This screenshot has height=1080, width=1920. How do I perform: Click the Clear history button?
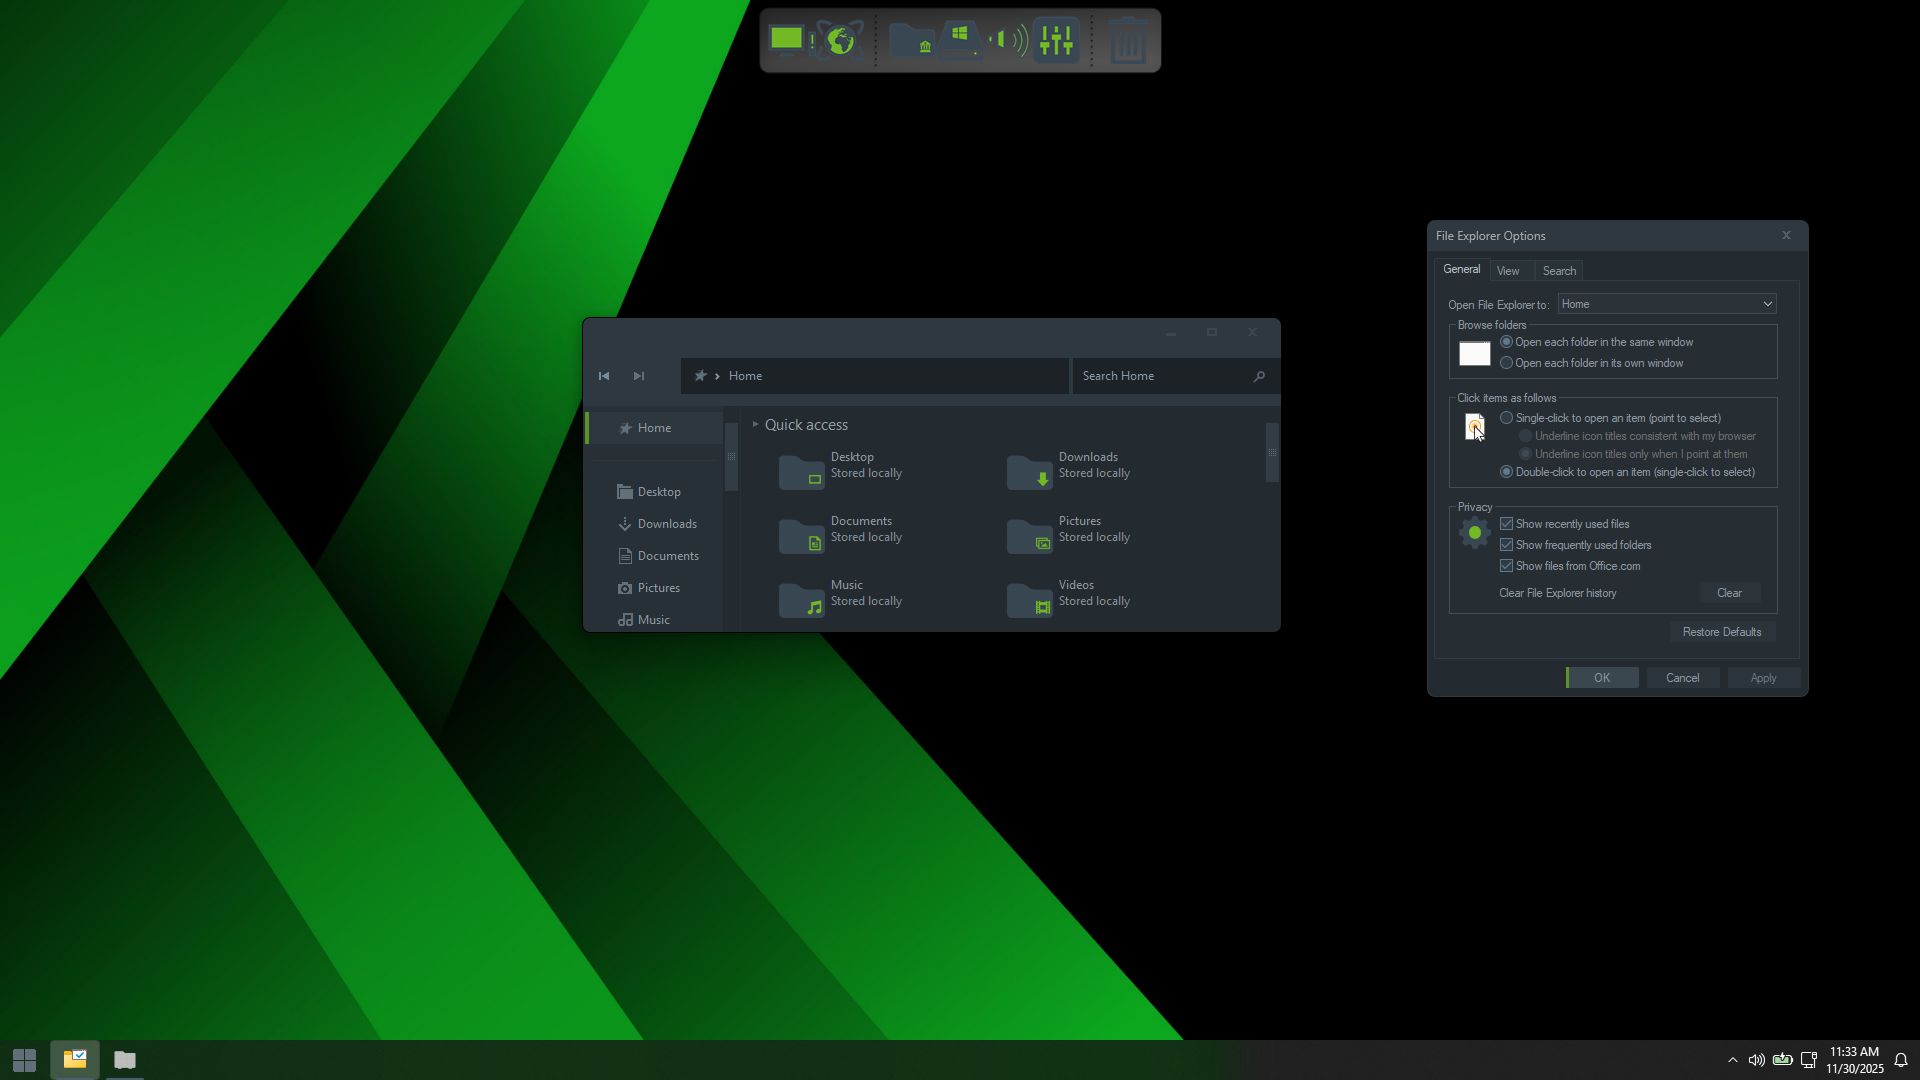[1729, 593]
